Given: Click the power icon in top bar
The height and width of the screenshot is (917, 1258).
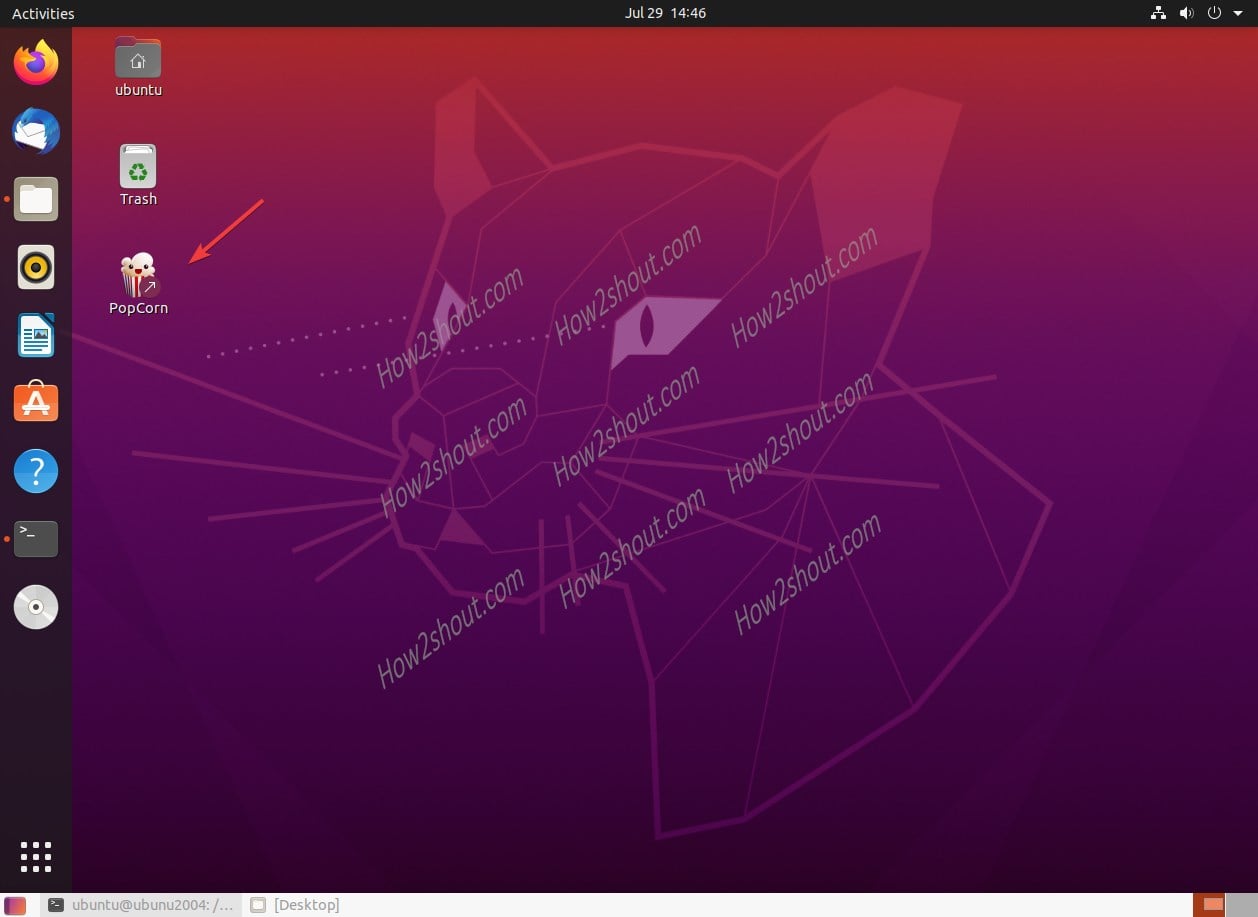Looking at the screenshot, I should tap(1215, 13).
